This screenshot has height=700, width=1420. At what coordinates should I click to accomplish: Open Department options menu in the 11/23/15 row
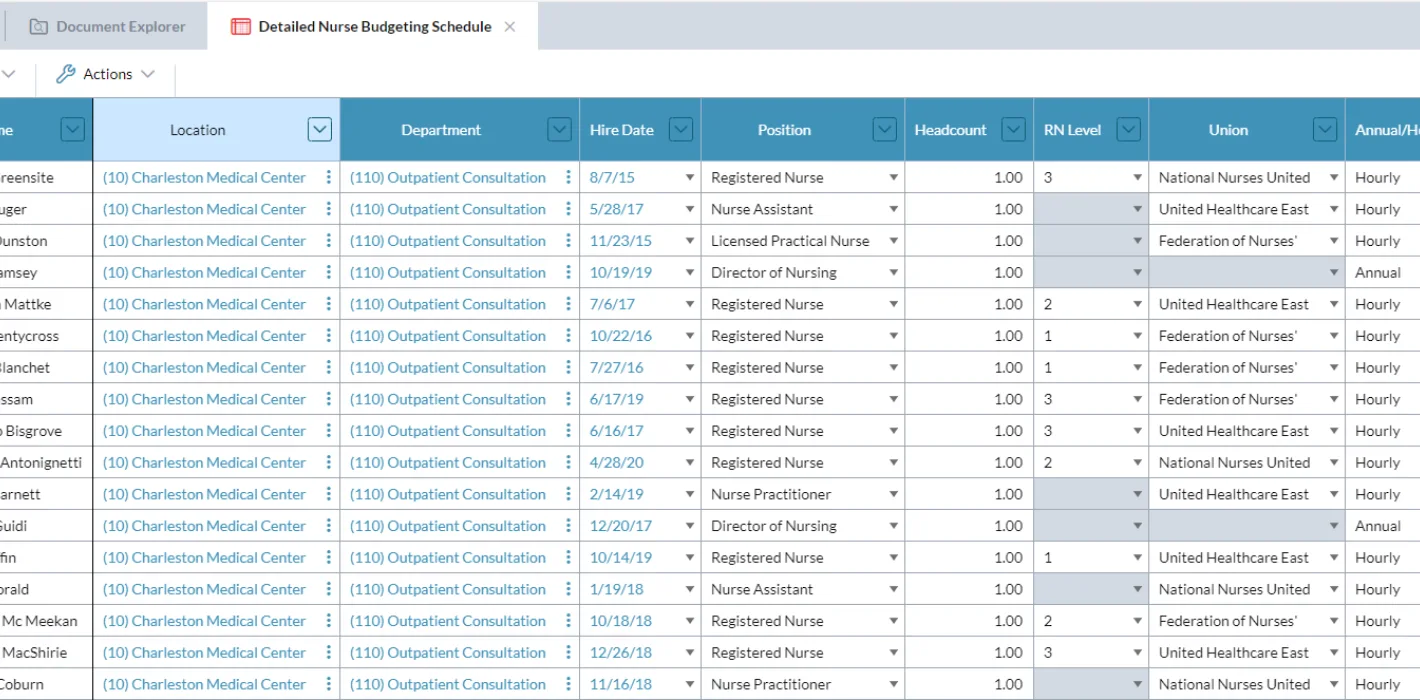point(568,241)
